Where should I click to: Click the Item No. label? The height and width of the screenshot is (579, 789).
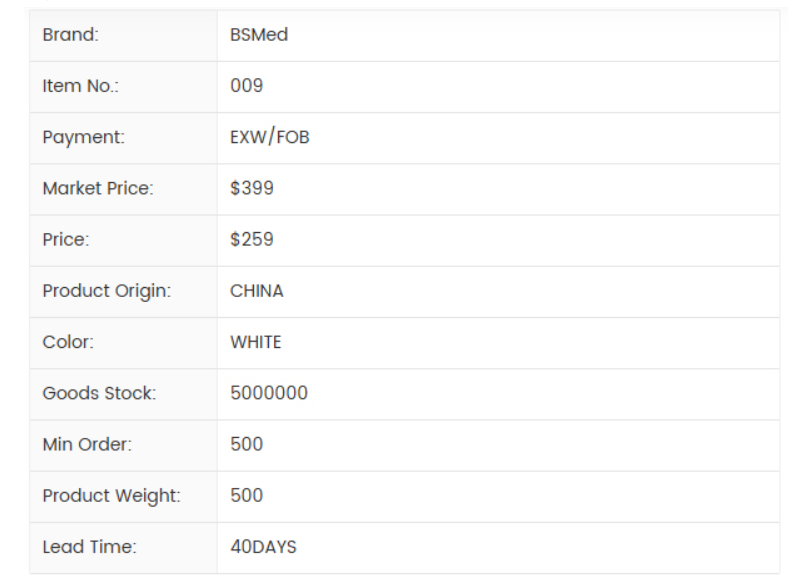80,86
